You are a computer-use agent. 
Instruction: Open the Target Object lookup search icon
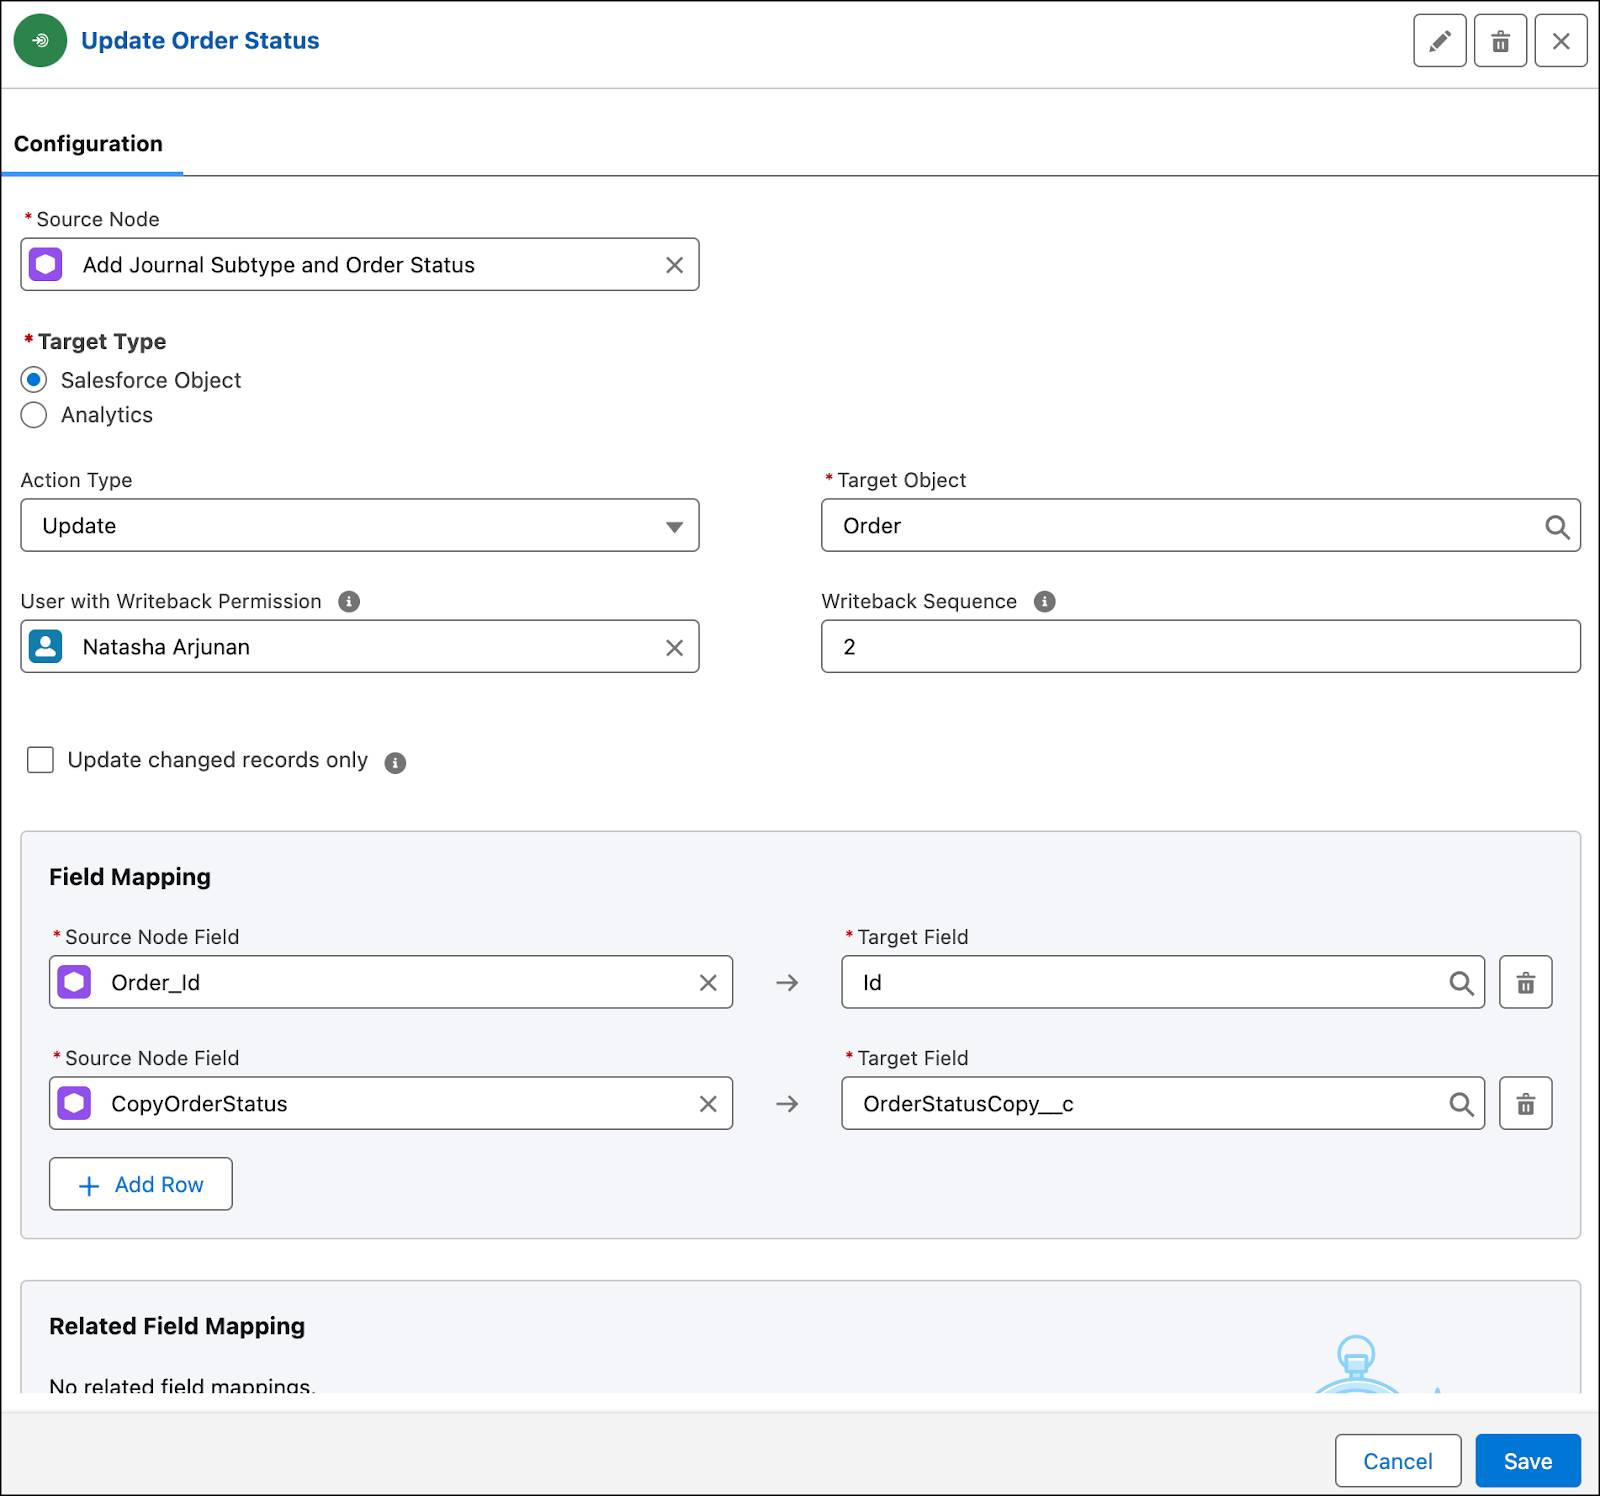click(x=1557, y=526)
